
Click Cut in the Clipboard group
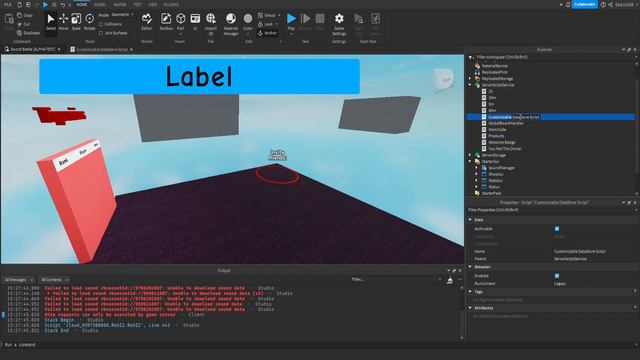[x=24, y=24]
